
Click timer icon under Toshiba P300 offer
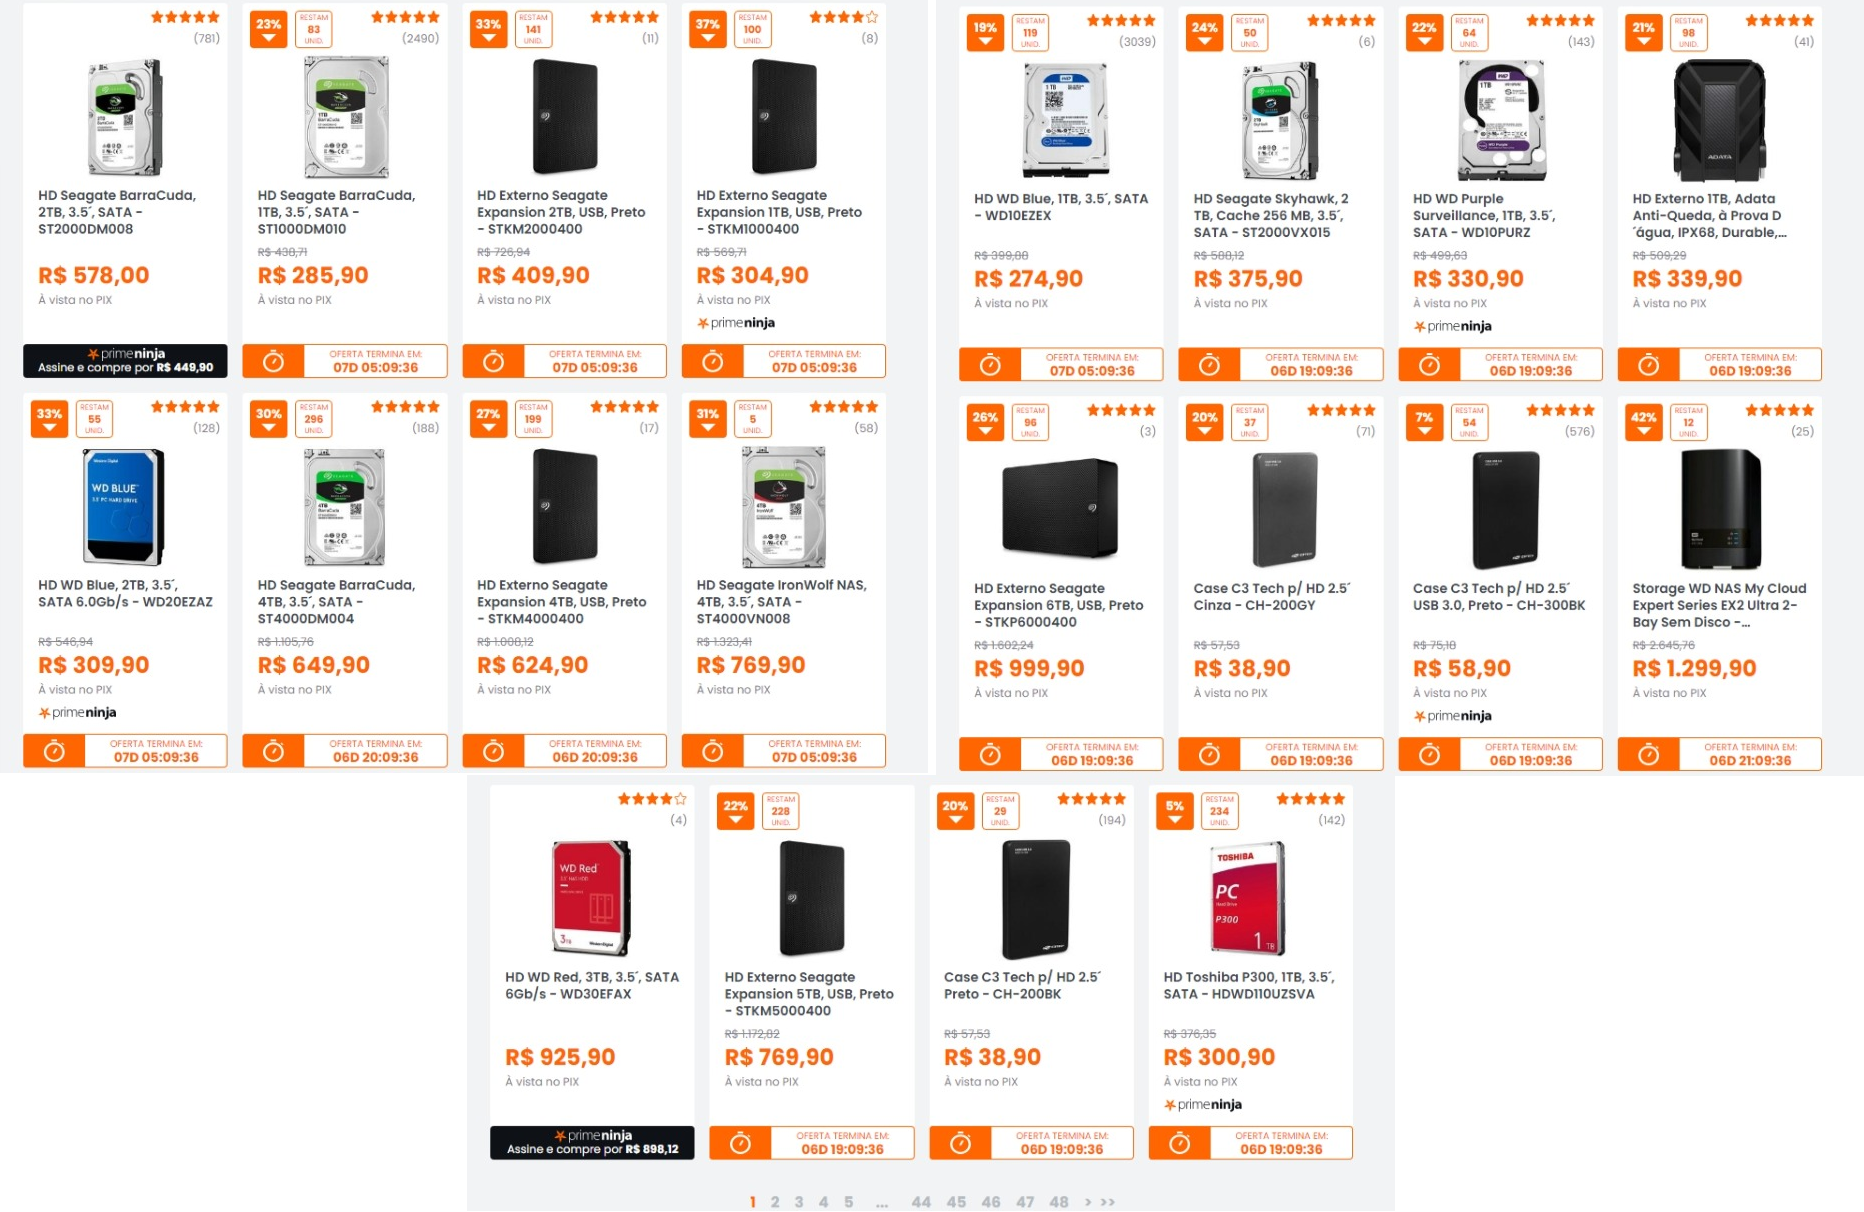pyautogui.click(x=1179, y=1143)
